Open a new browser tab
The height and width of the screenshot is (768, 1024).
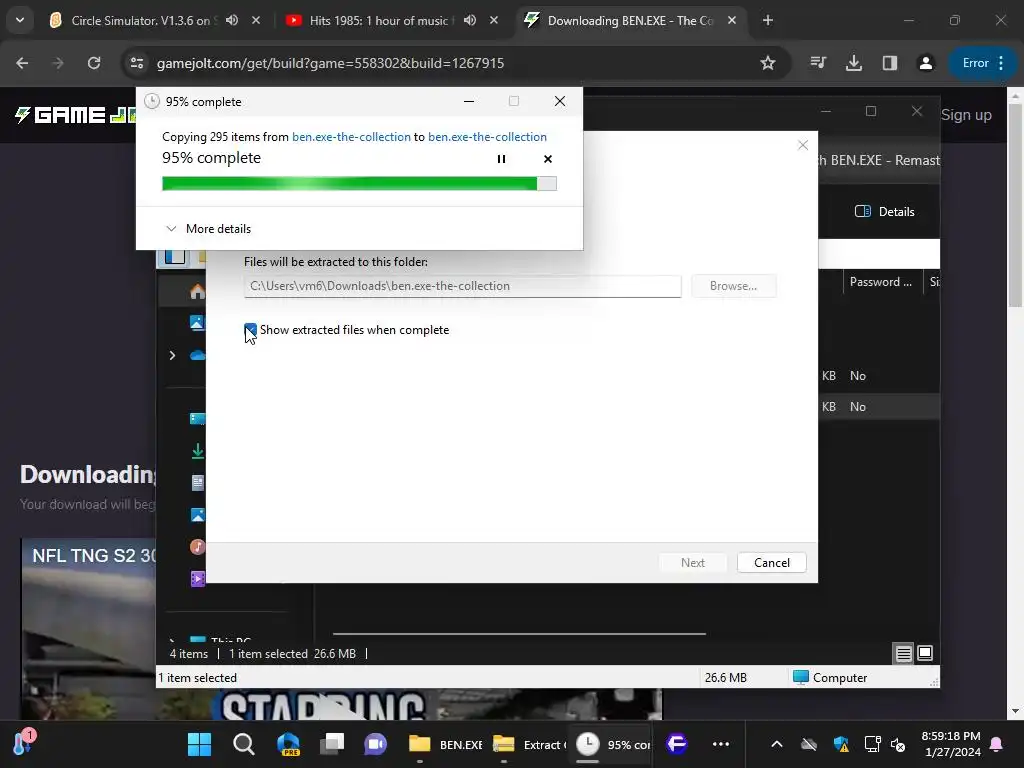(x=768, y=20)
